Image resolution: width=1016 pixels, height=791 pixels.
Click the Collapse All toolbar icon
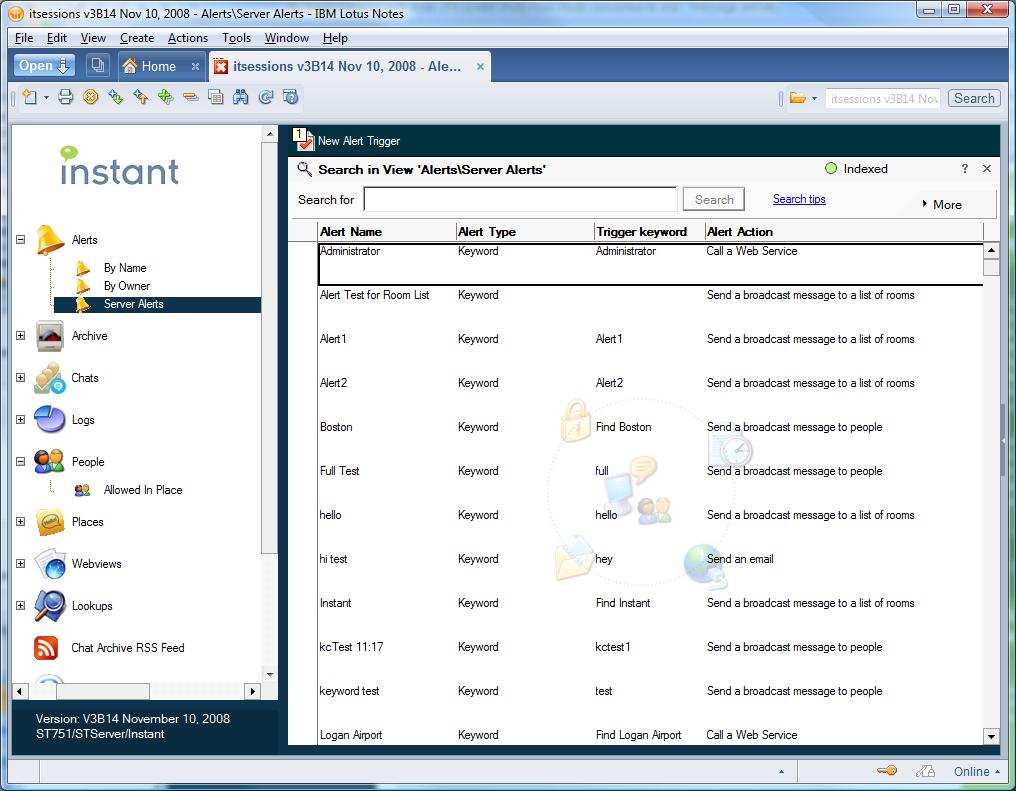pos(190,98)
